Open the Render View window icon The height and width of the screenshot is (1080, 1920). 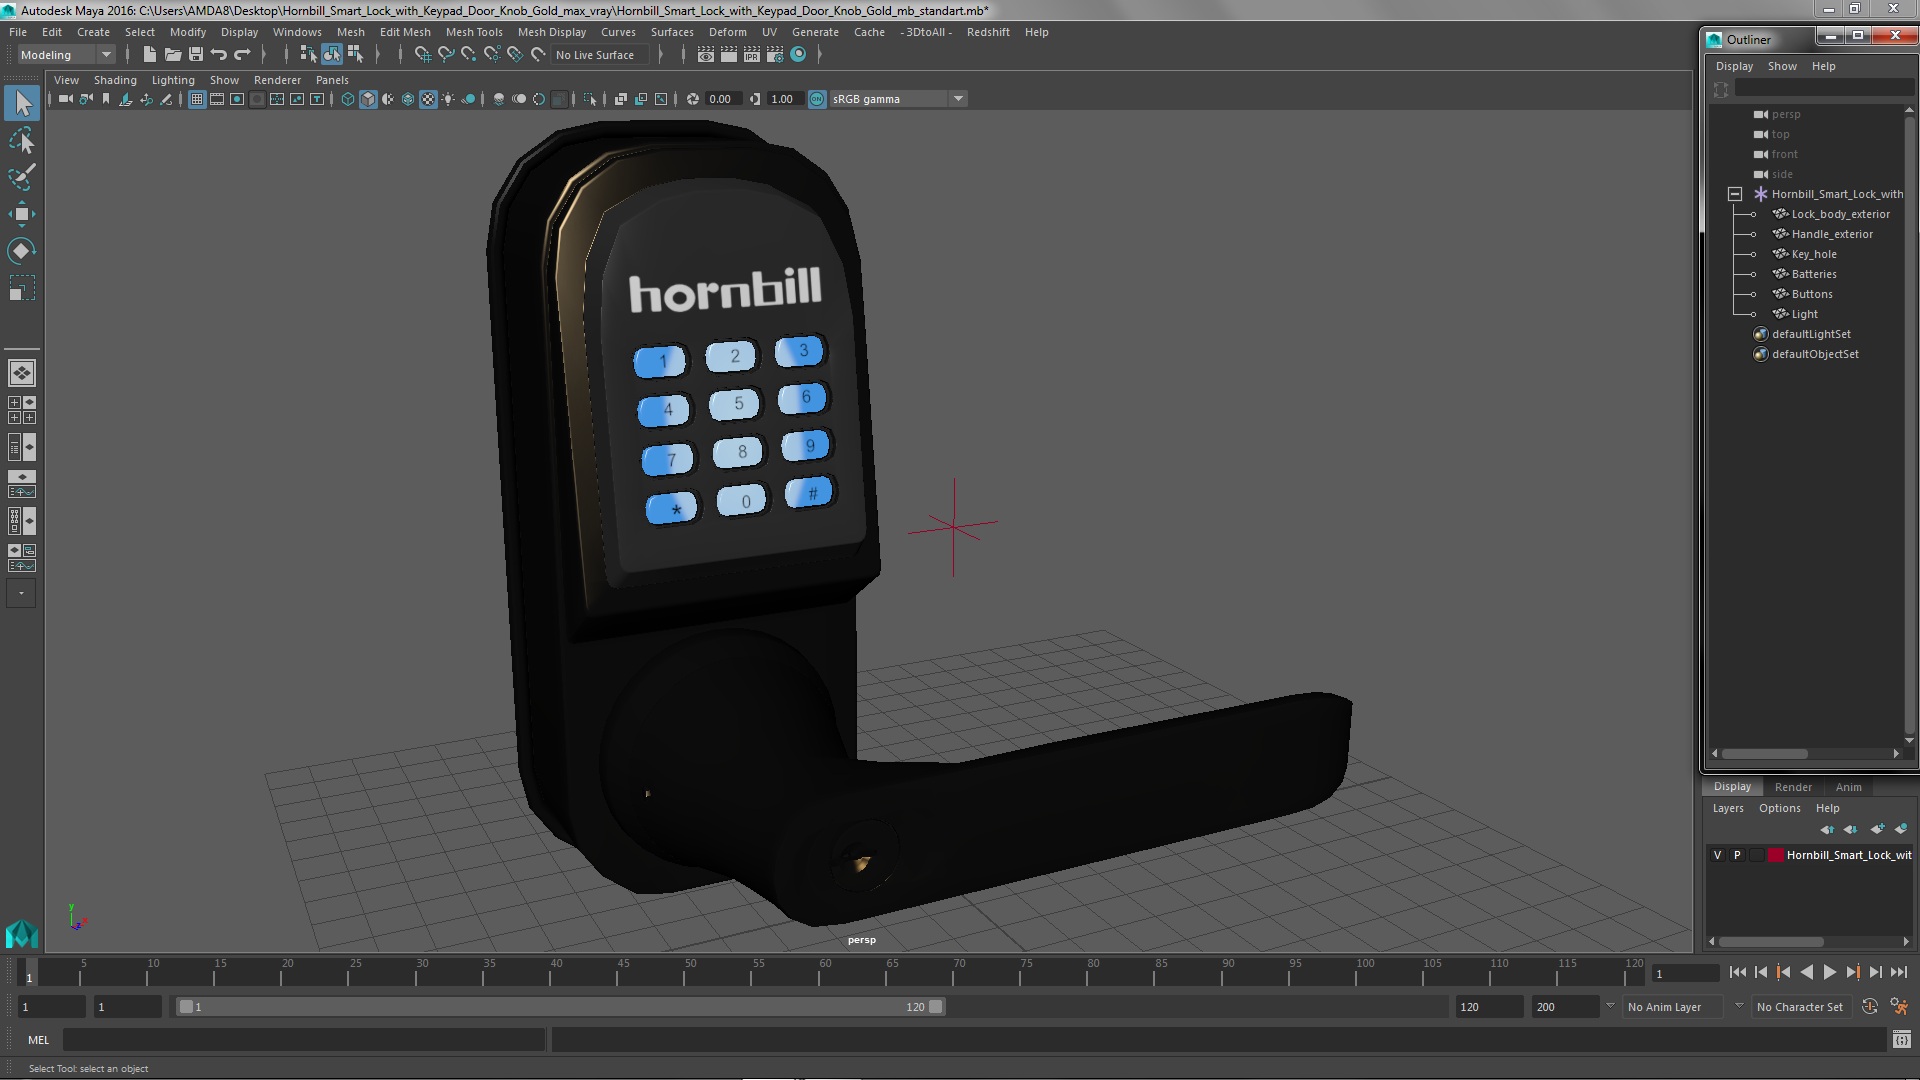pyautogui.click(x=706, y=55)
